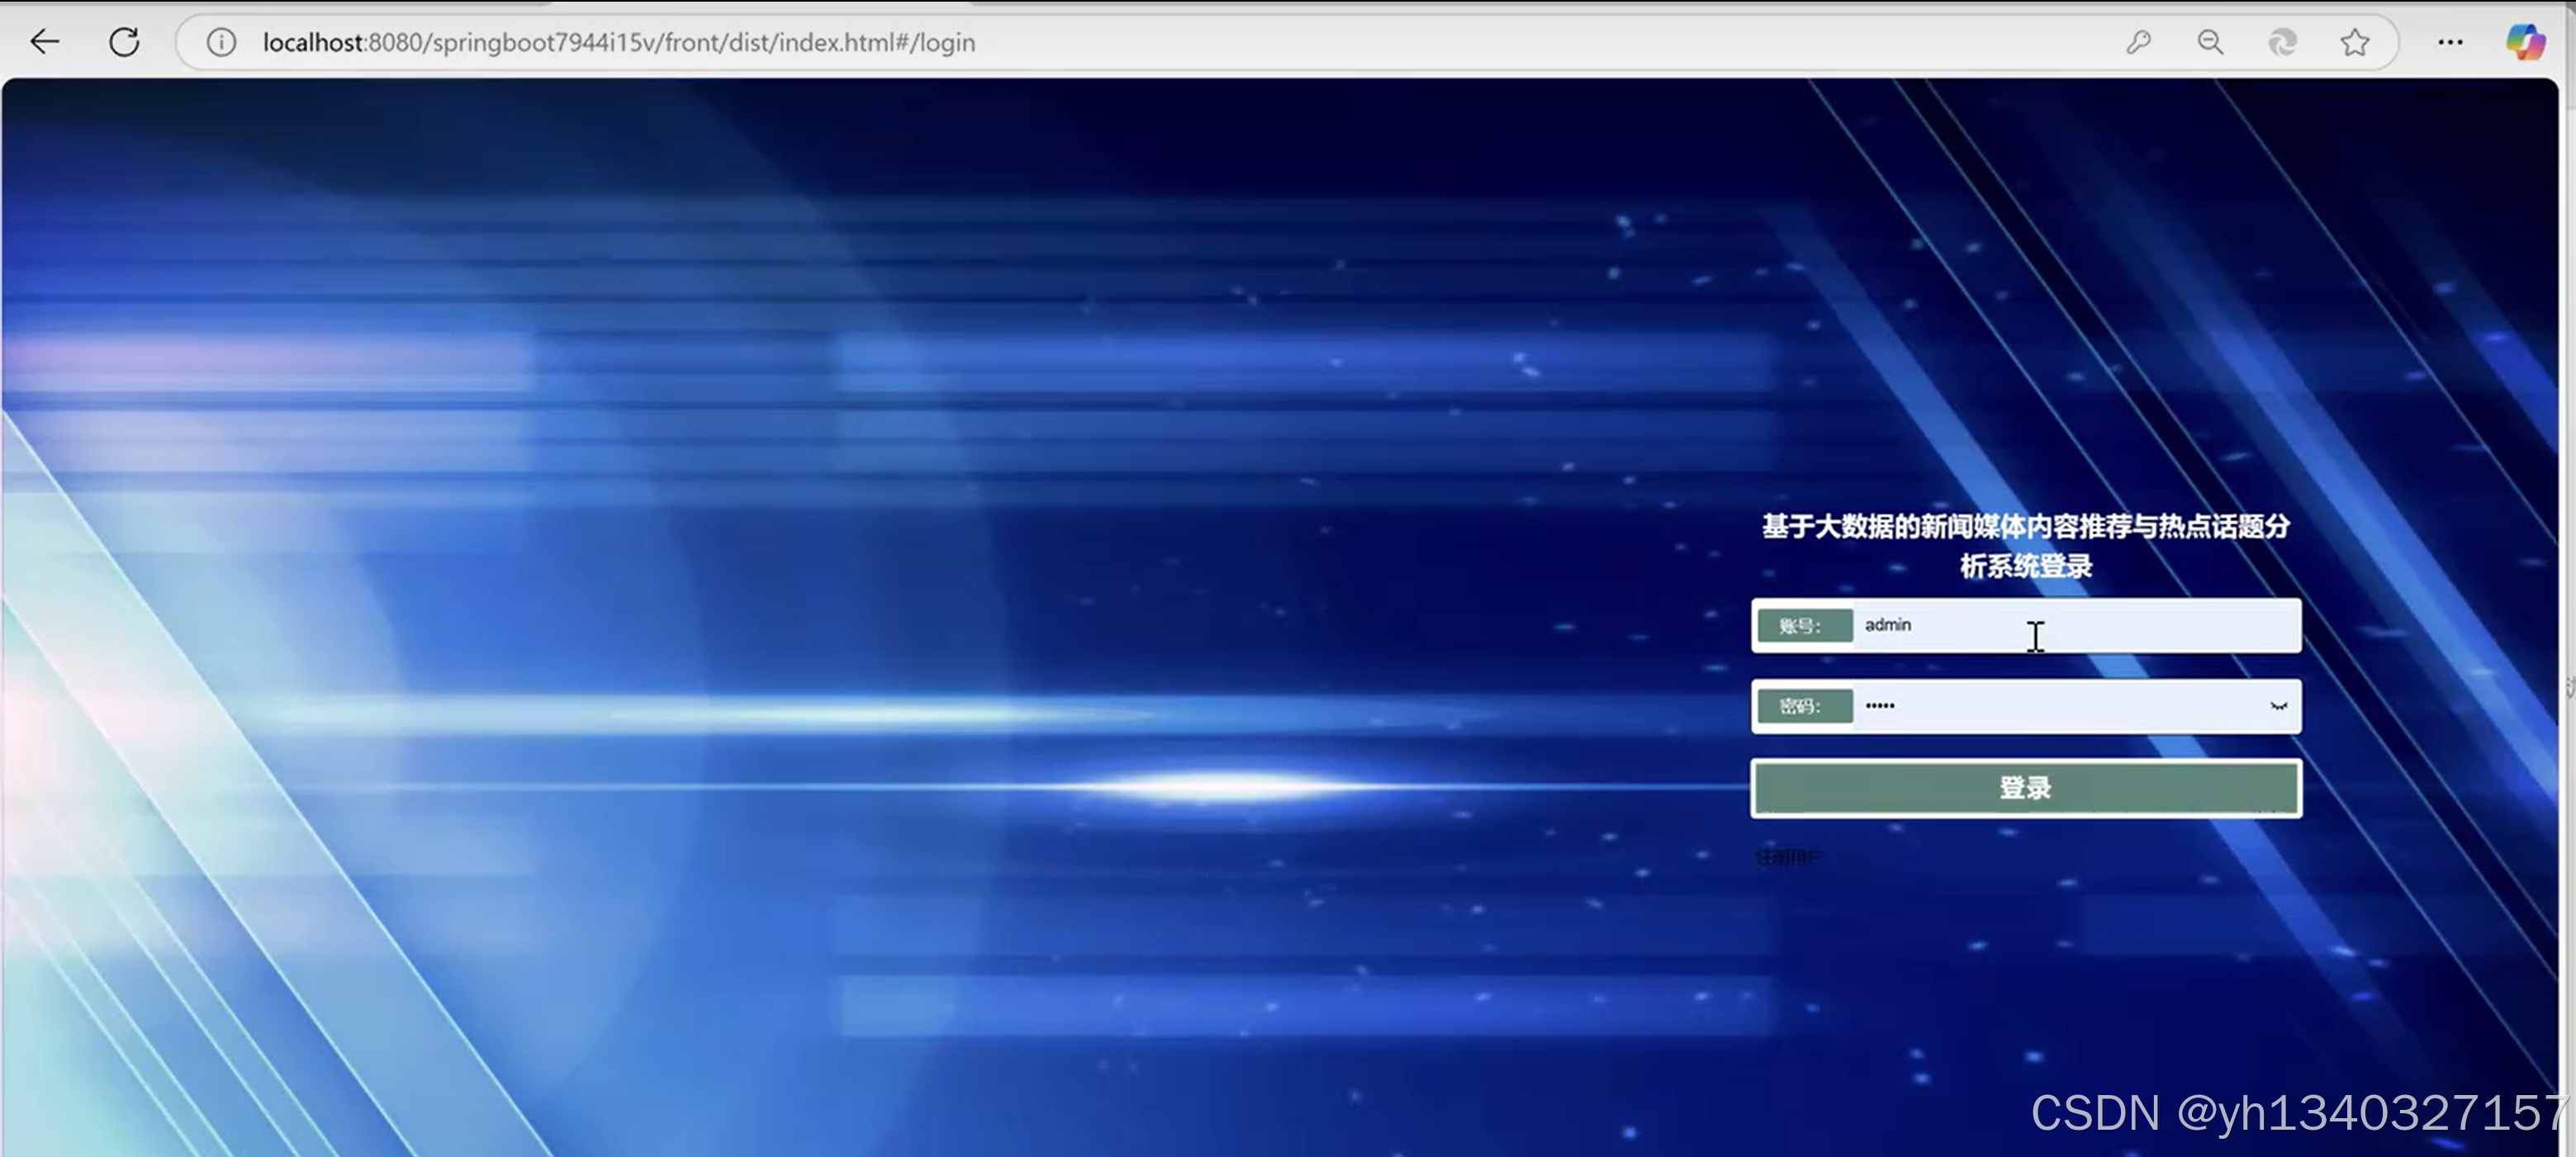2576x1157 pixels.
Task: Click the CSDN watermark text
Action: tap(2298, 1112)
